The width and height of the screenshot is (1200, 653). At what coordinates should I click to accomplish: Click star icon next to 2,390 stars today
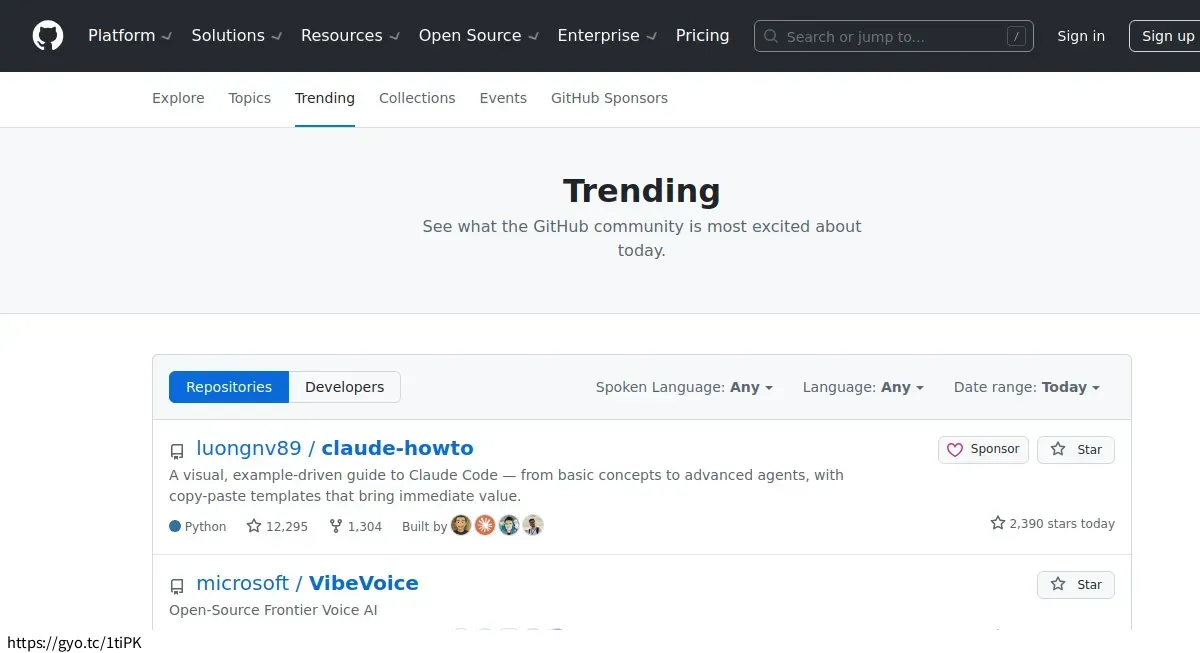point(997,523)
